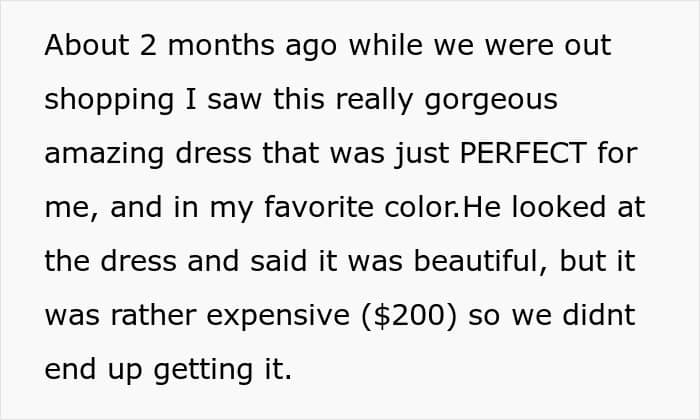700x420 pixels.
Task: Click the word 'getting' in last line
Action: (203, 371)
